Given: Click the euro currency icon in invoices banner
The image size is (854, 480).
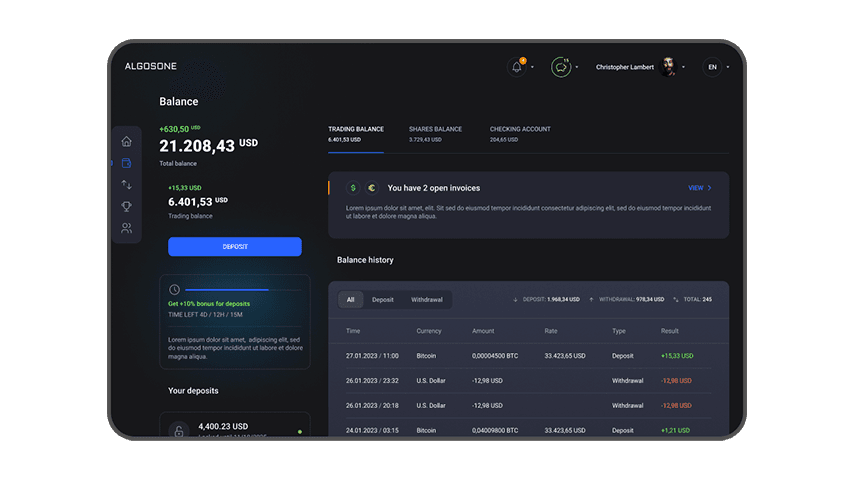Looking at the screenshot, I should 370,187.
